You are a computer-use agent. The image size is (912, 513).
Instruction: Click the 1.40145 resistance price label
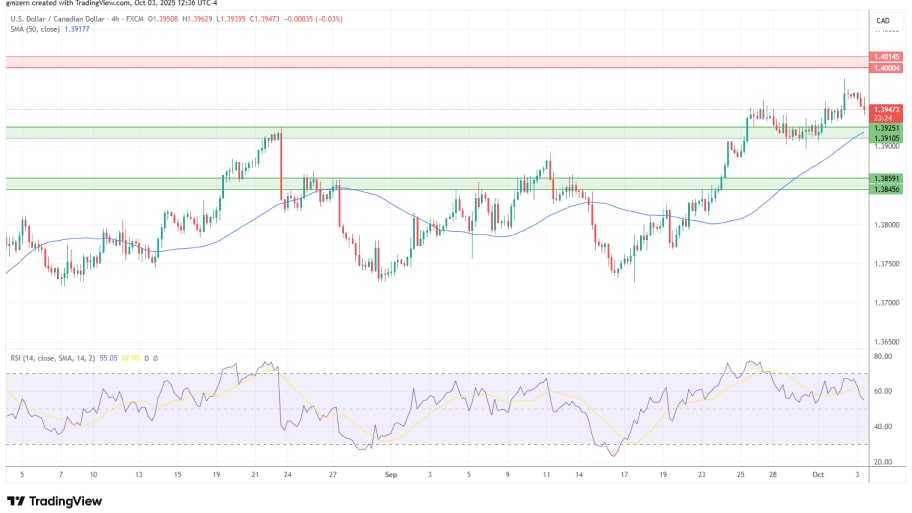coord(886,57)
